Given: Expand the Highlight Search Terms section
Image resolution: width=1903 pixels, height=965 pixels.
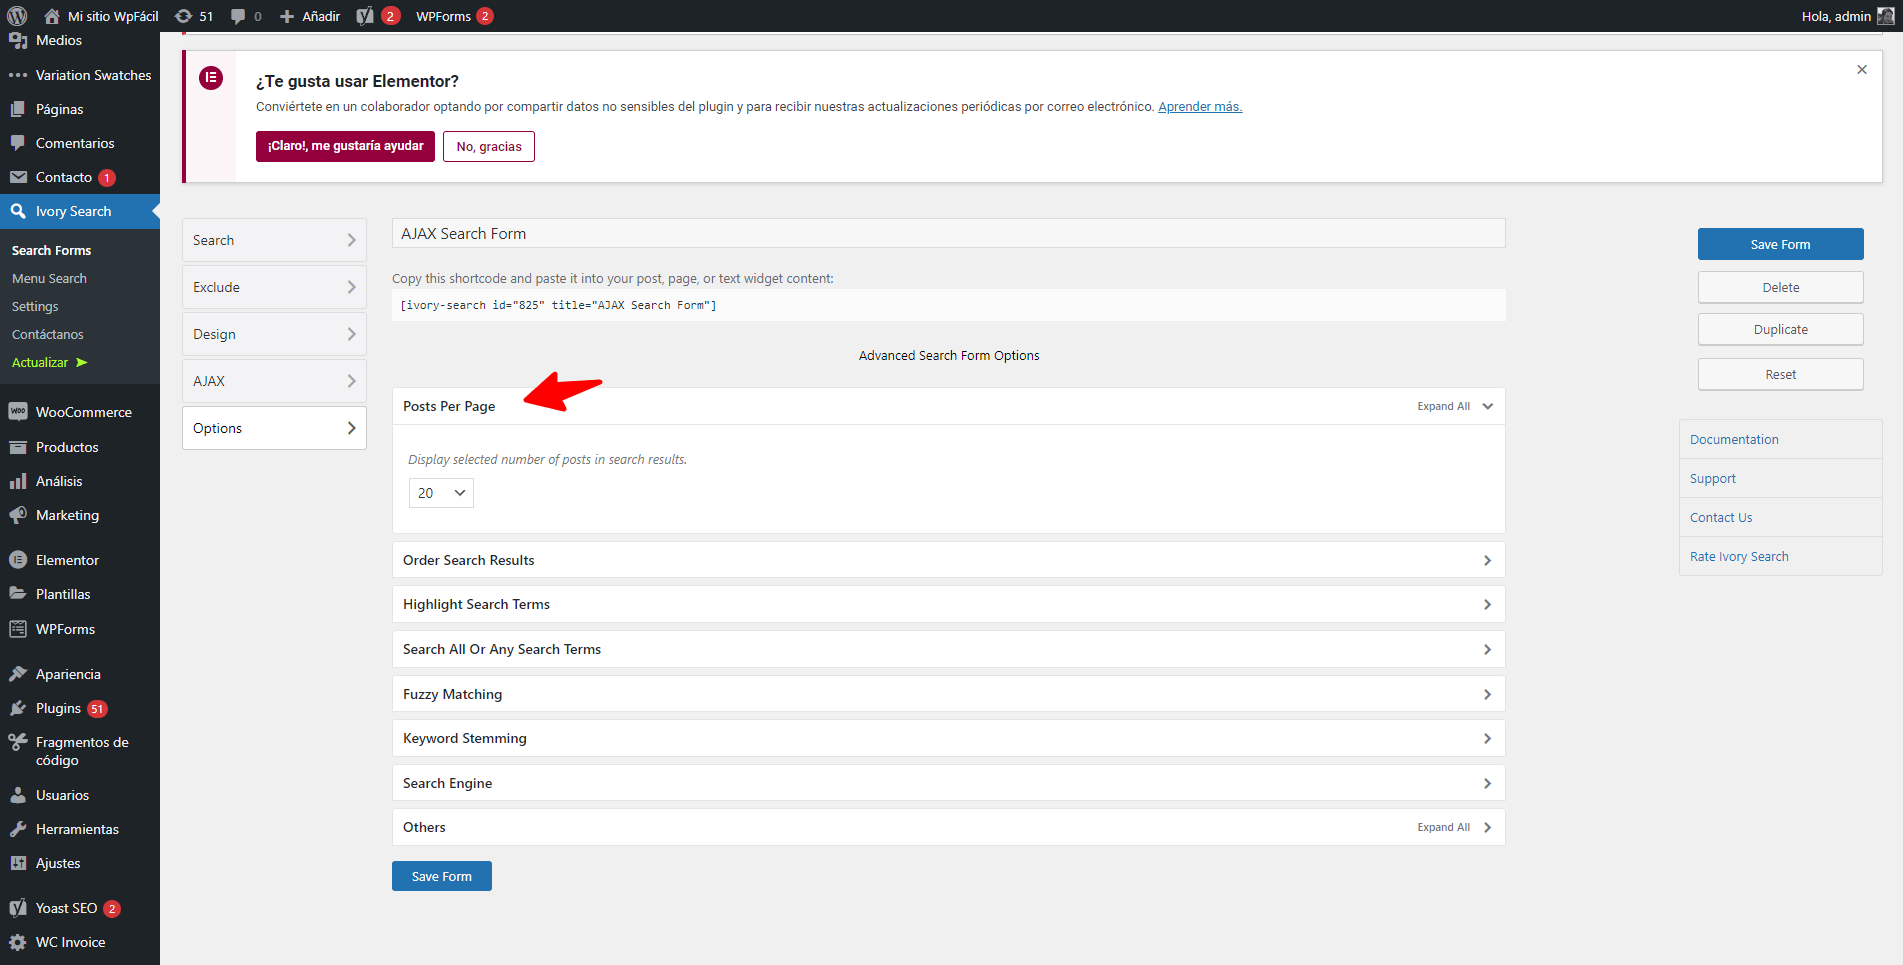Looking at the screenshot, I should coord(948,604).
